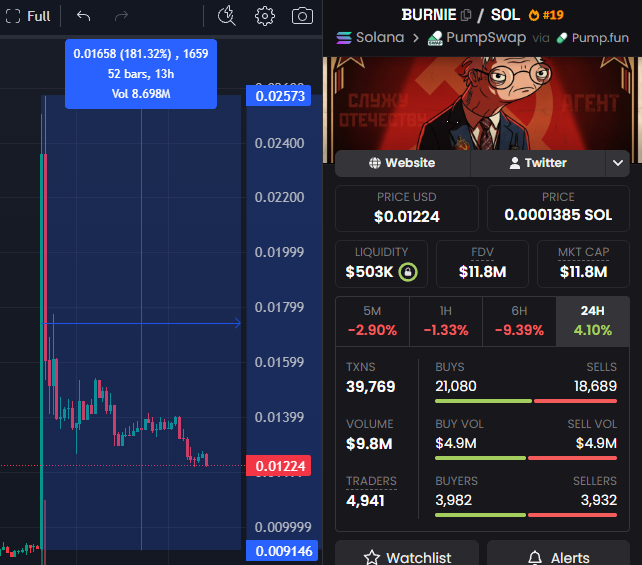The width and height of the screenshot is (642, 565).
Task: Redo the chart action
Action: coord(121,16)
